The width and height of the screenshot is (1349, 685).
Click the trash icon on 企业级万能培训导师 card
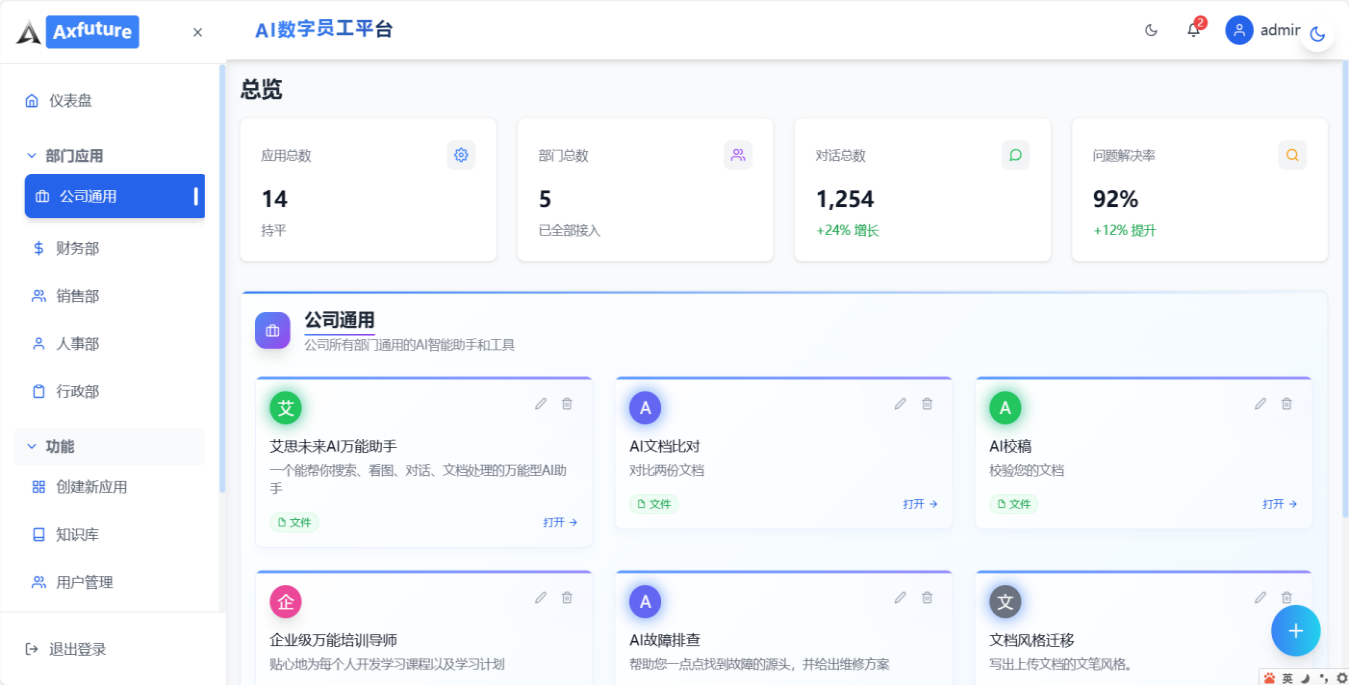567,597
